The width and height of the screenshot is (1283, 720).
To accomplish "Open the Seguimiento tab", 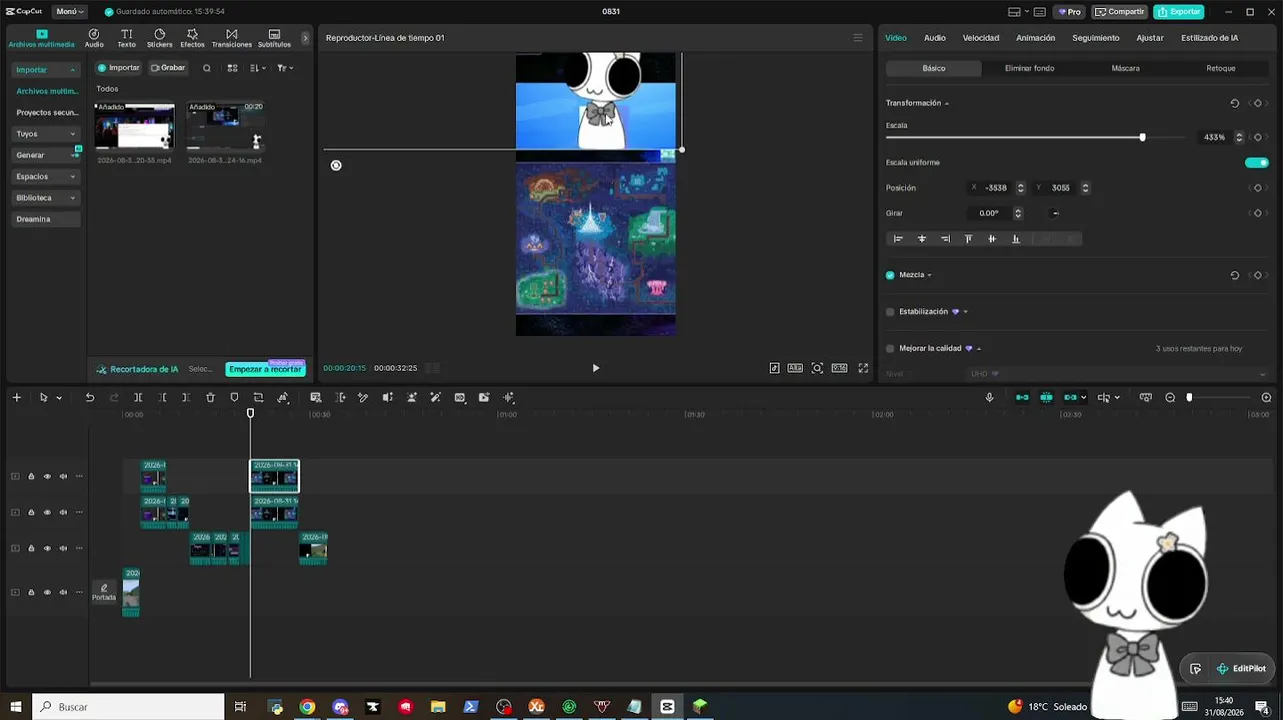I will click(1096, 38).
